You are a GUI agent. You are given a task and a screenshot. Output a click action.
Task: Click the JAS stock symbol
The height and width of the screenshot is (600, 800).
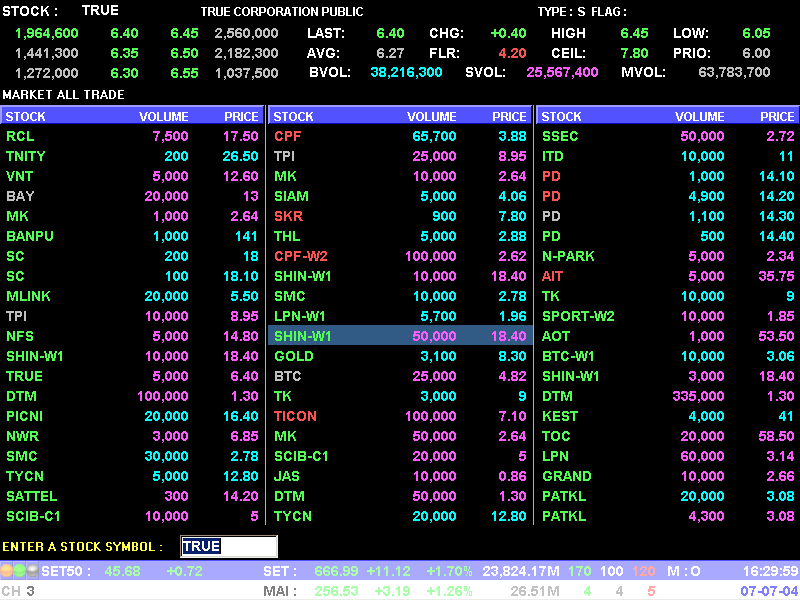pos(287,476)
